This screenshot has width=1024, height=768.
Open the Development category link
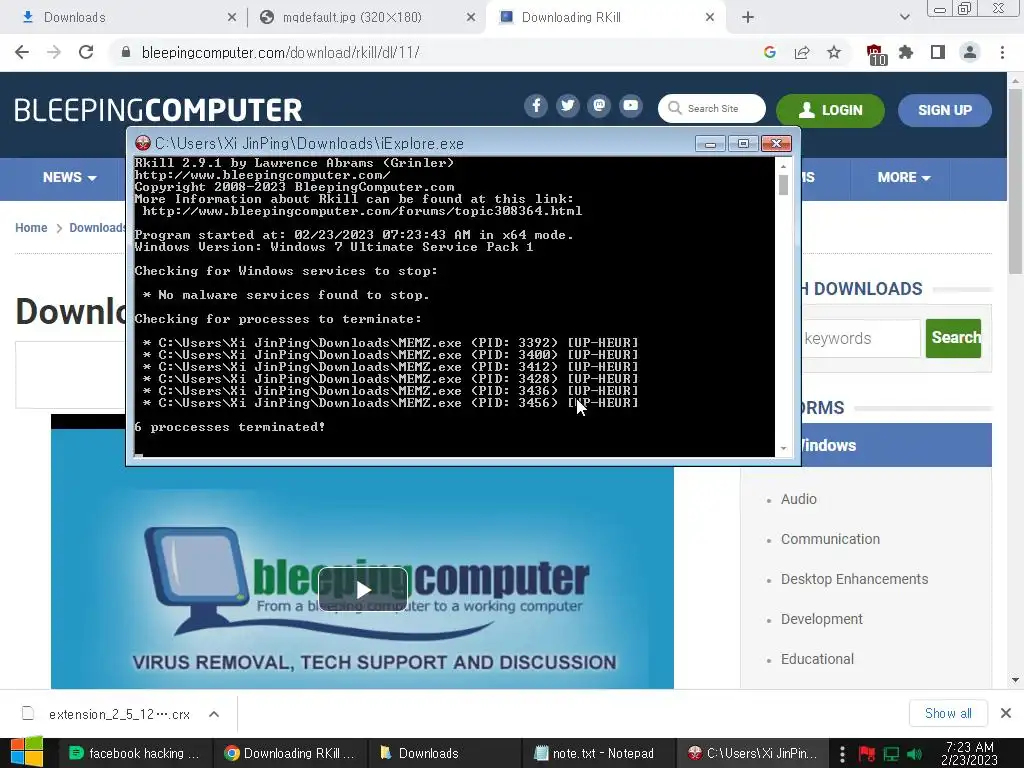point(822,619)
